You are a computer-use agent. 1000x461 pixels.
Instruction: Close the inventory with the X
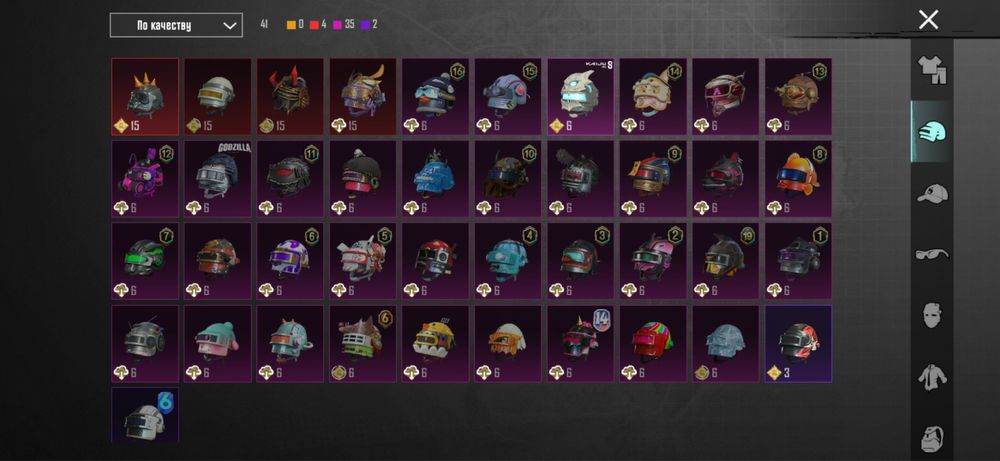929,20
